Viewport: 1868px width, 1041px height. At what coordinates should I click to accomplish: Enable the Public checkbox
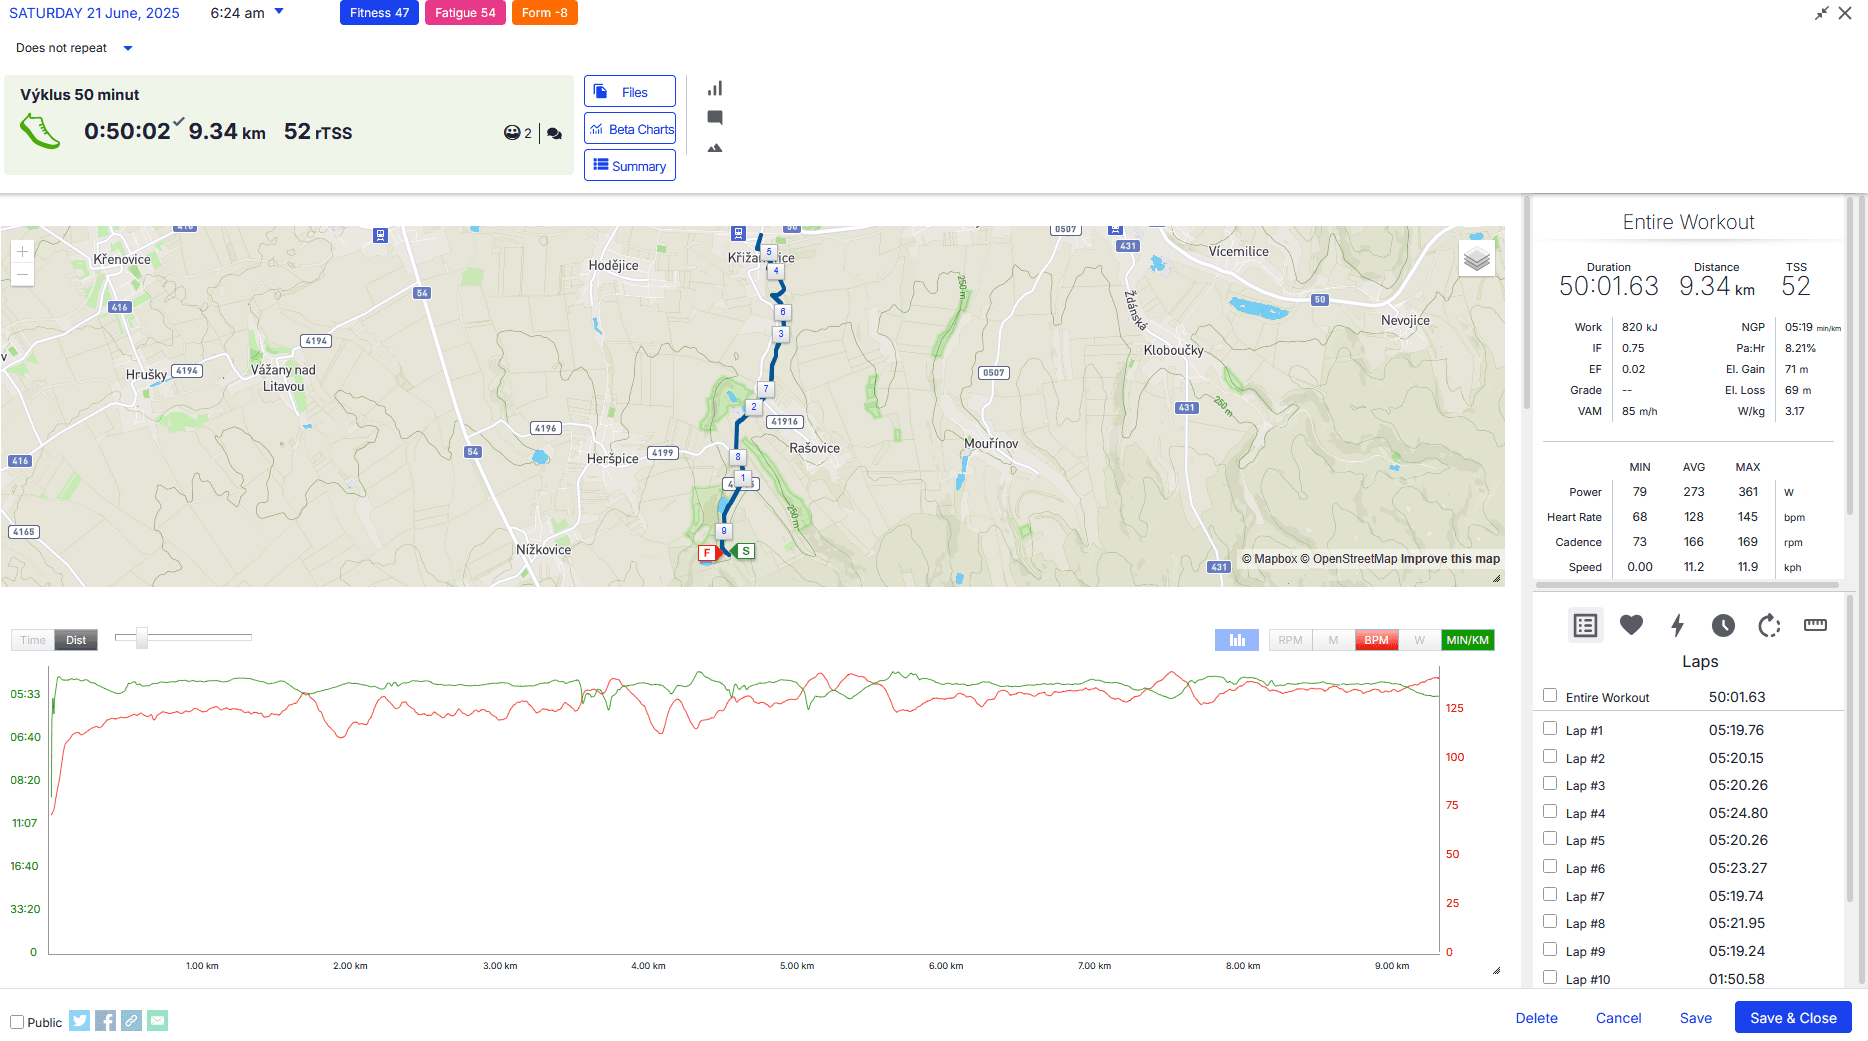click(17, 1022)
